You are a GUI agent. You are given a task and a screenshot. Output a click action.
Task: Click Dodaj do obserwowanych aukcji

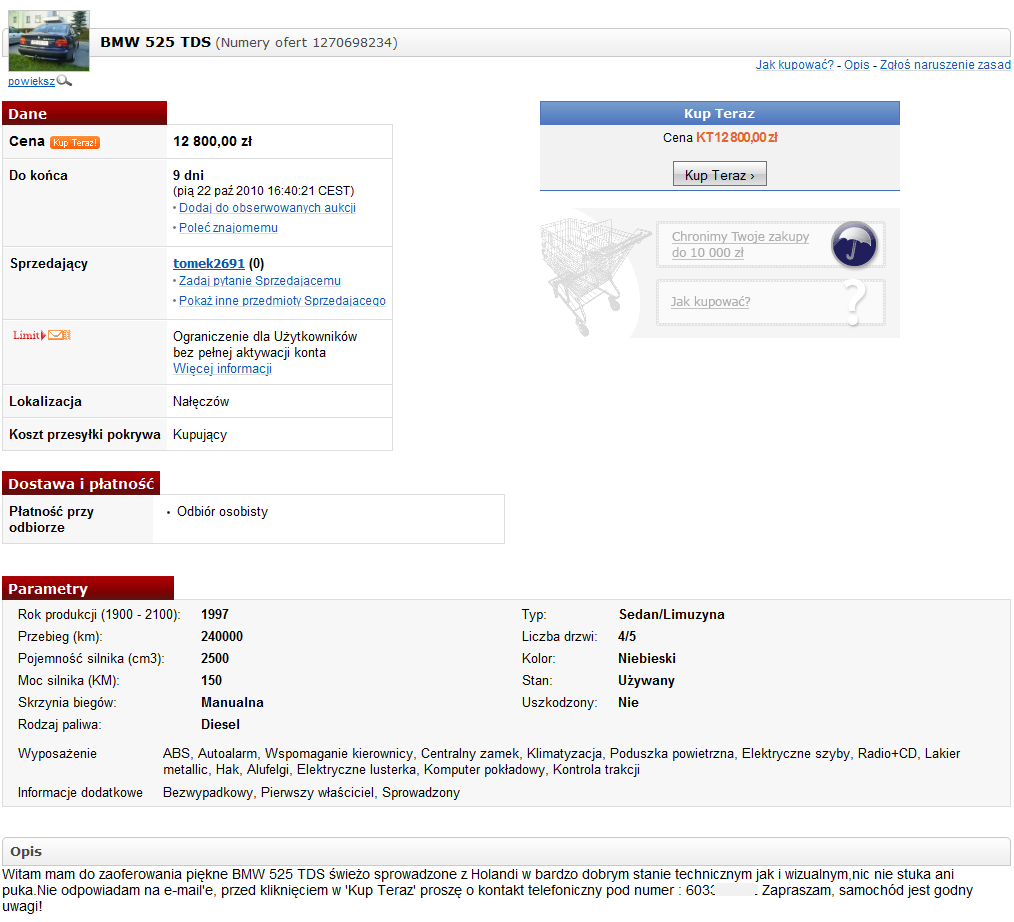(x=267, y=208)
